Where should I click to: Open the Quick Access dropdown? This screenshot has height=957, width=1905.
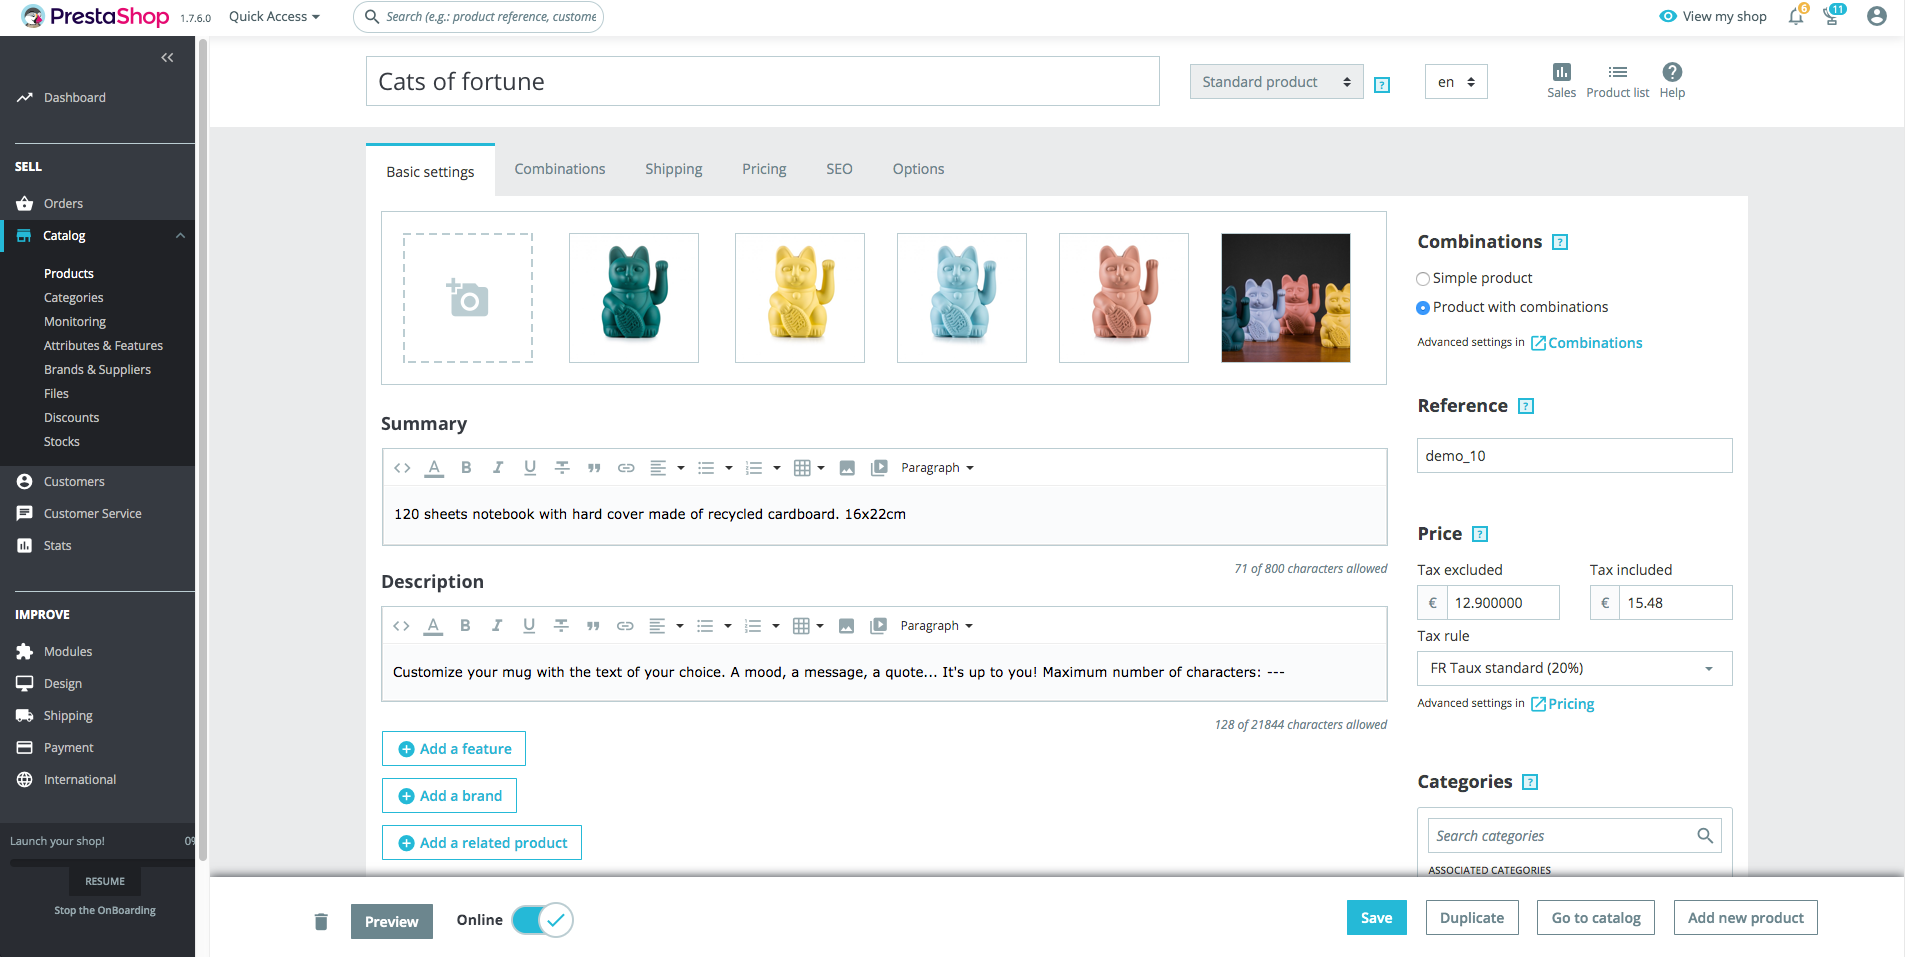[x=274, y=16]
